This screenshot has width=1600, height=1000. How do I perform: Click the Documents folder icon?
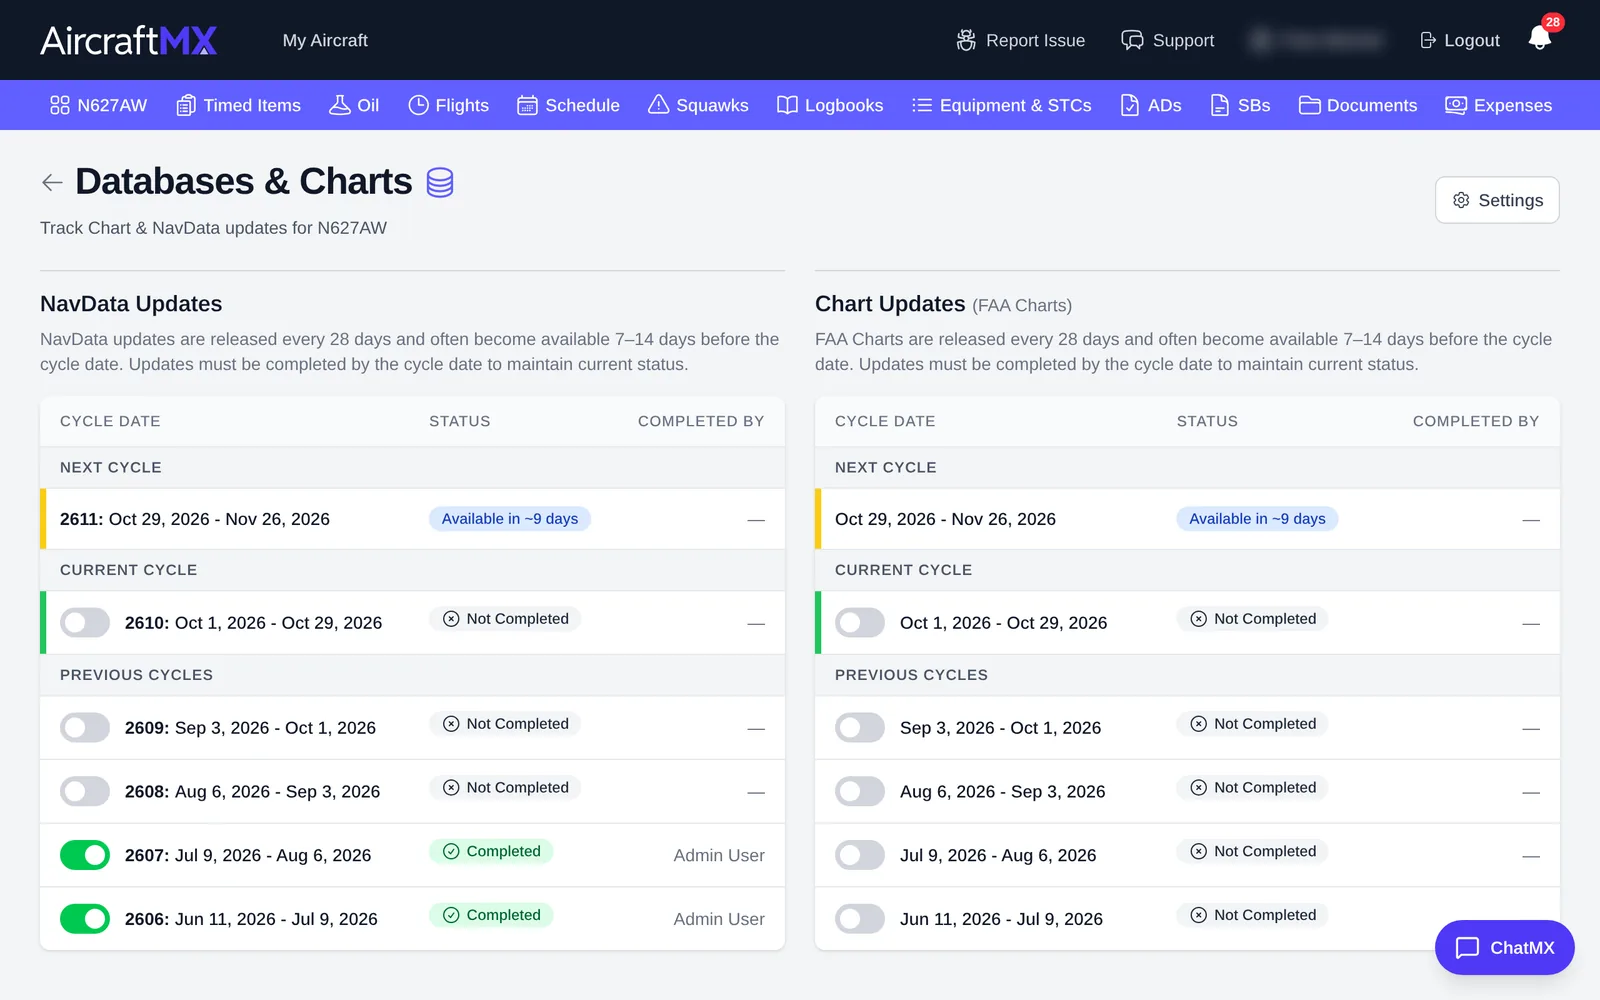pos(1309,105)
